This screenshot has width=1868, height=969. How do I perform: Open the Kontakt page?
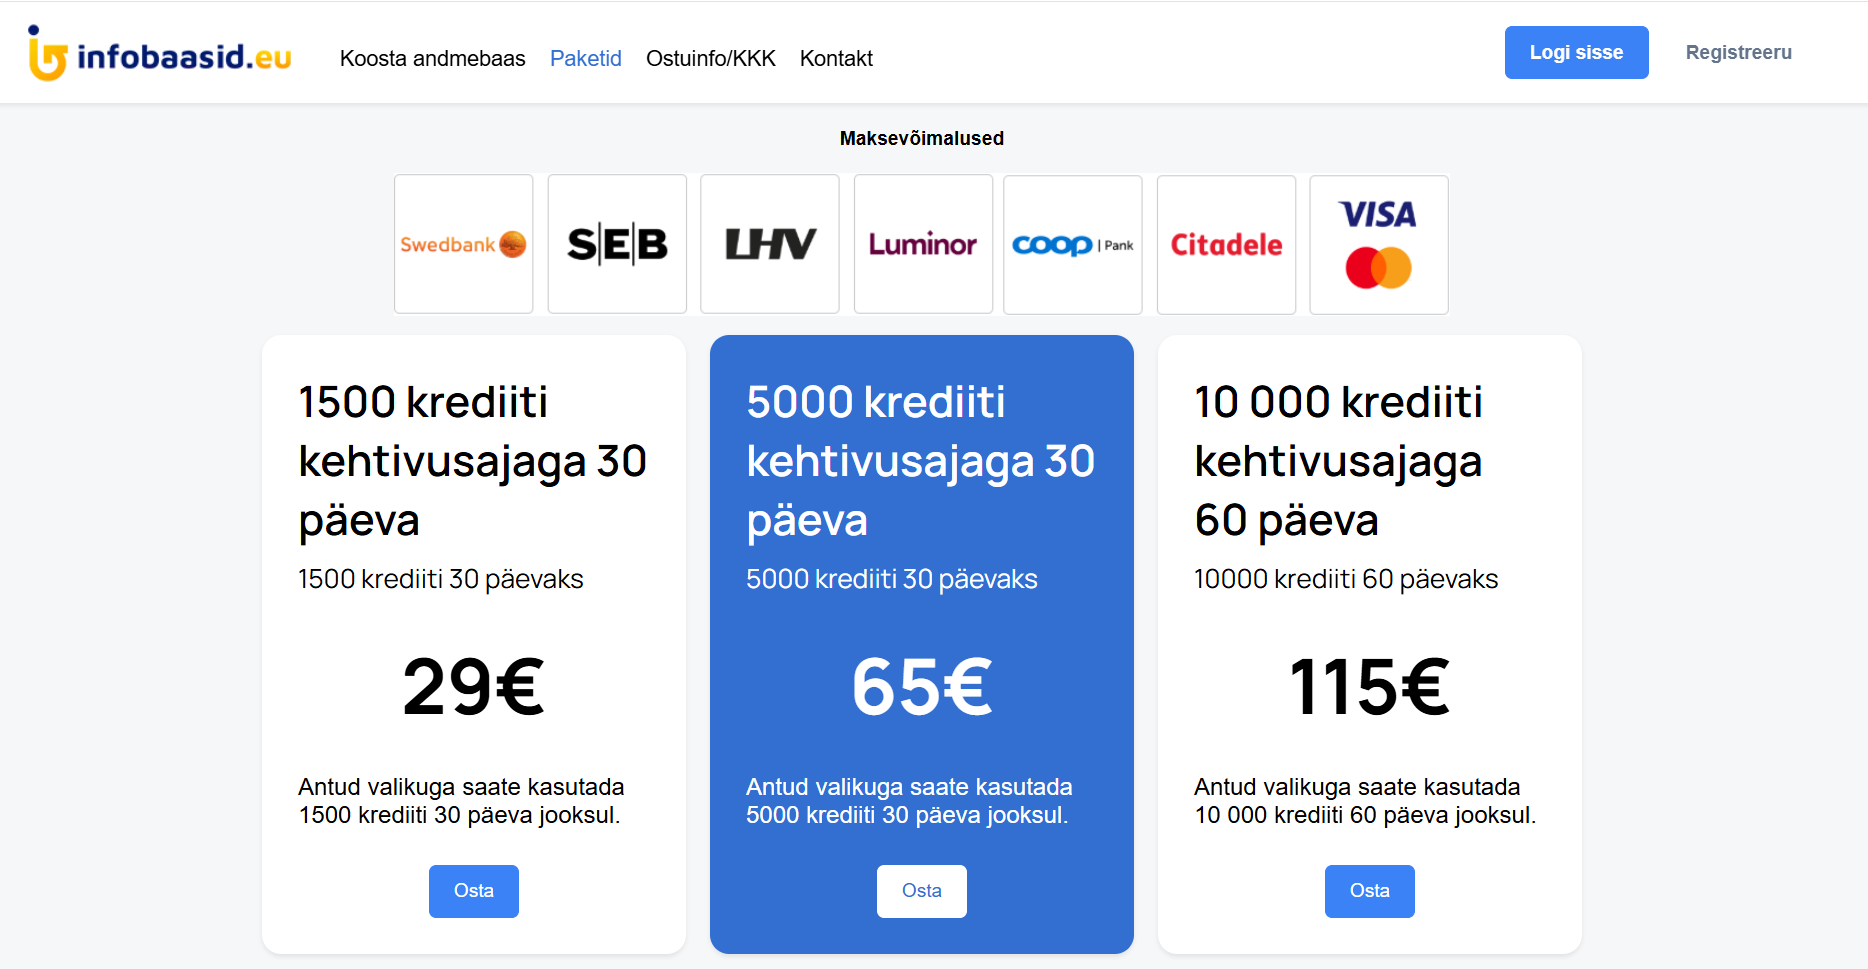pyautogui.click(x=836, y=58)
